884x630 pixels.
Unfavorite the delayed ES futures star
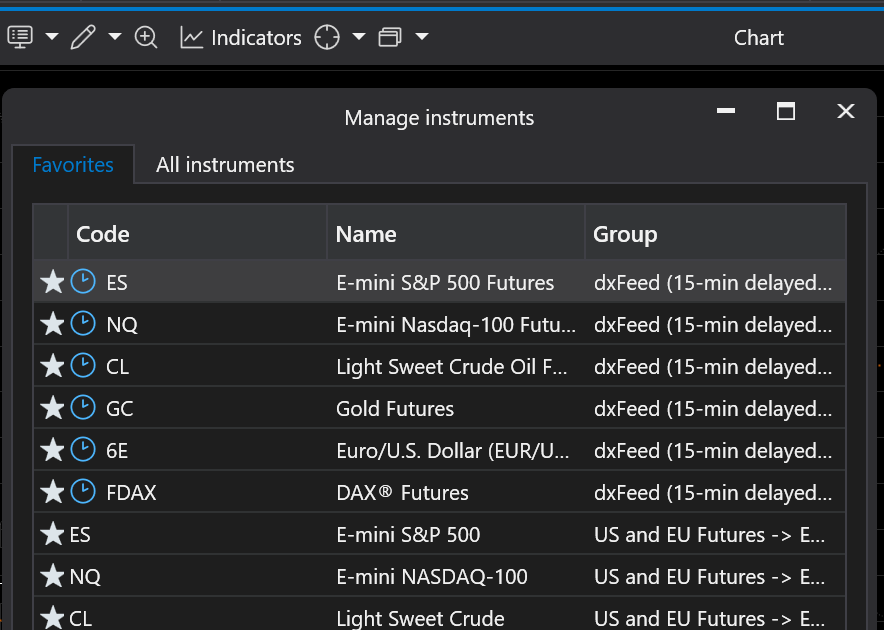[x=52, y=283]
